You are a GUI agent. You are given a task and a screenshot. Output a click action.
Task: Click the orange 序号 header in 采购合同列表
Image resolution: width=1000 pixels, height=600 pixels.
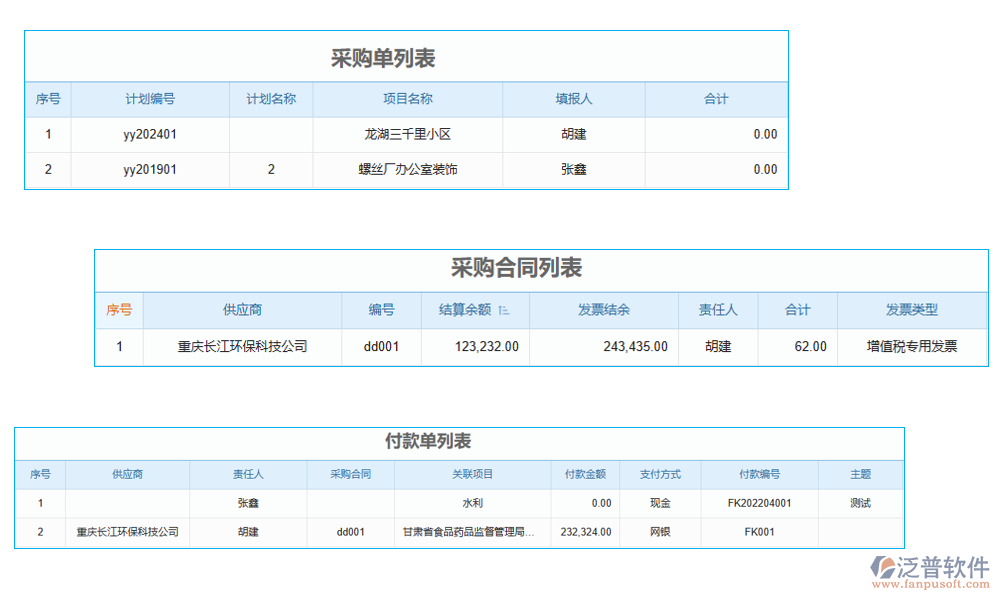(x=119, y=310)
